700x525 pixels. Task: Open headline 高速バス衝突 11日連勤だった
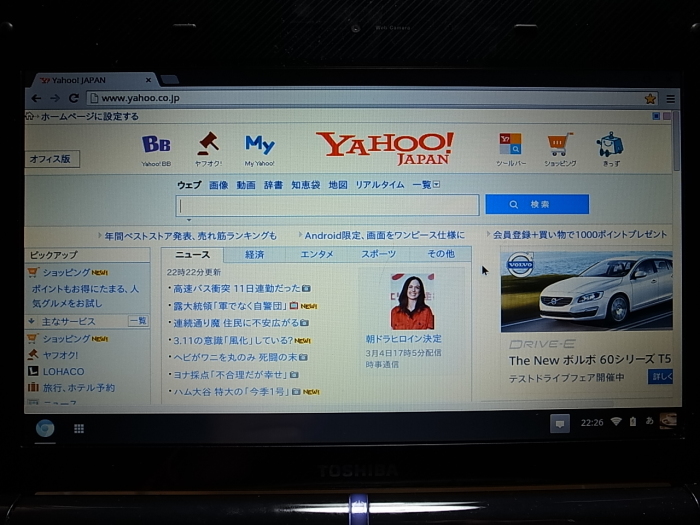pos(237,289)
